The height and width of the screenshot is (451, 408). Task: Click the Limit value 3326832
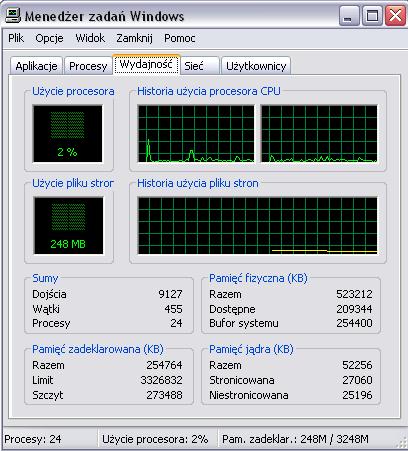[x=161, y=380]
